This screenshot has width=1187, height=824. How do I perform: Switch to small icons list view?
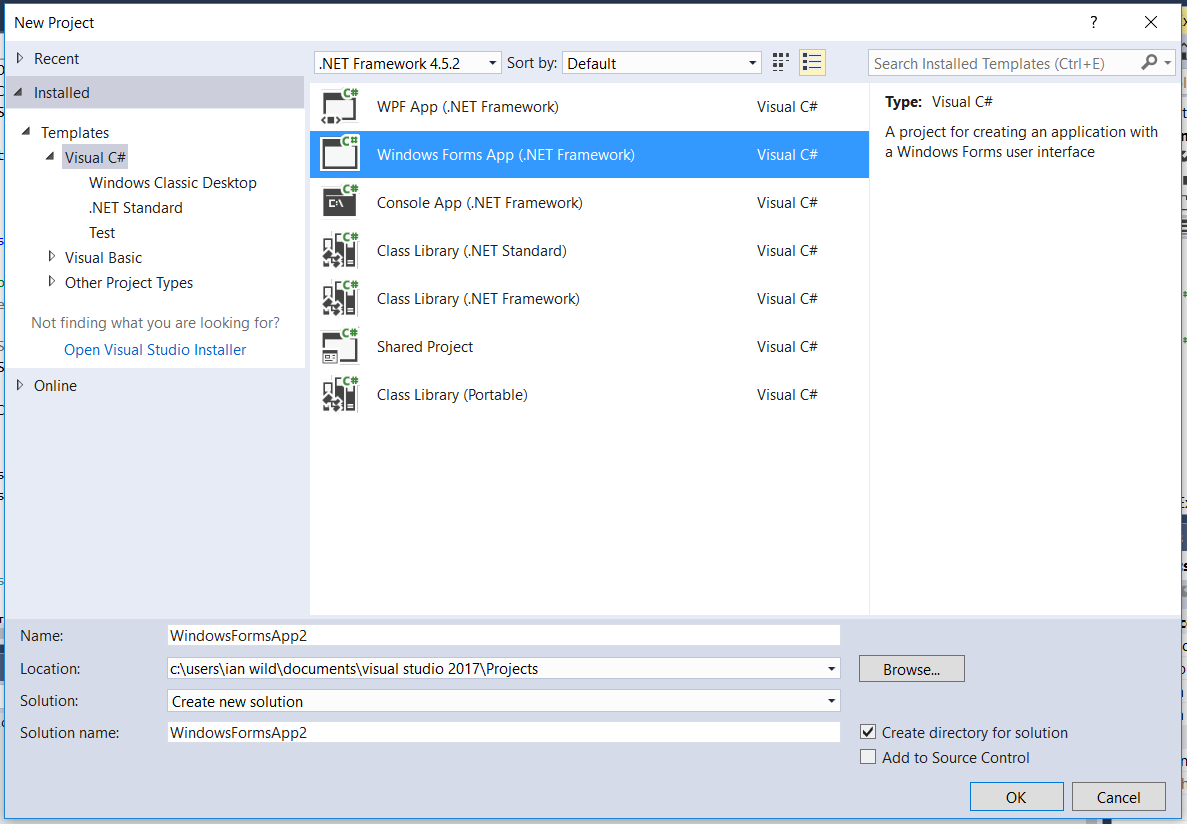pyautogui.click(x=812, y=62)
